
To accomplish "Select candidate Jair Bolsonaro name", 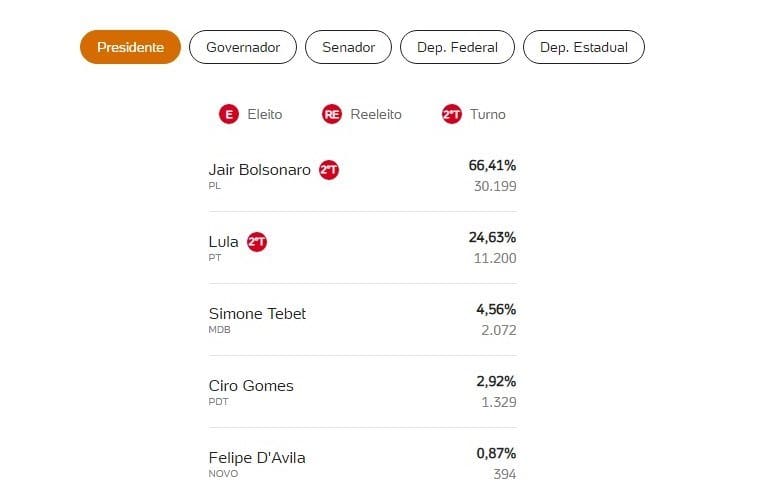I will (x=259, y=170).
